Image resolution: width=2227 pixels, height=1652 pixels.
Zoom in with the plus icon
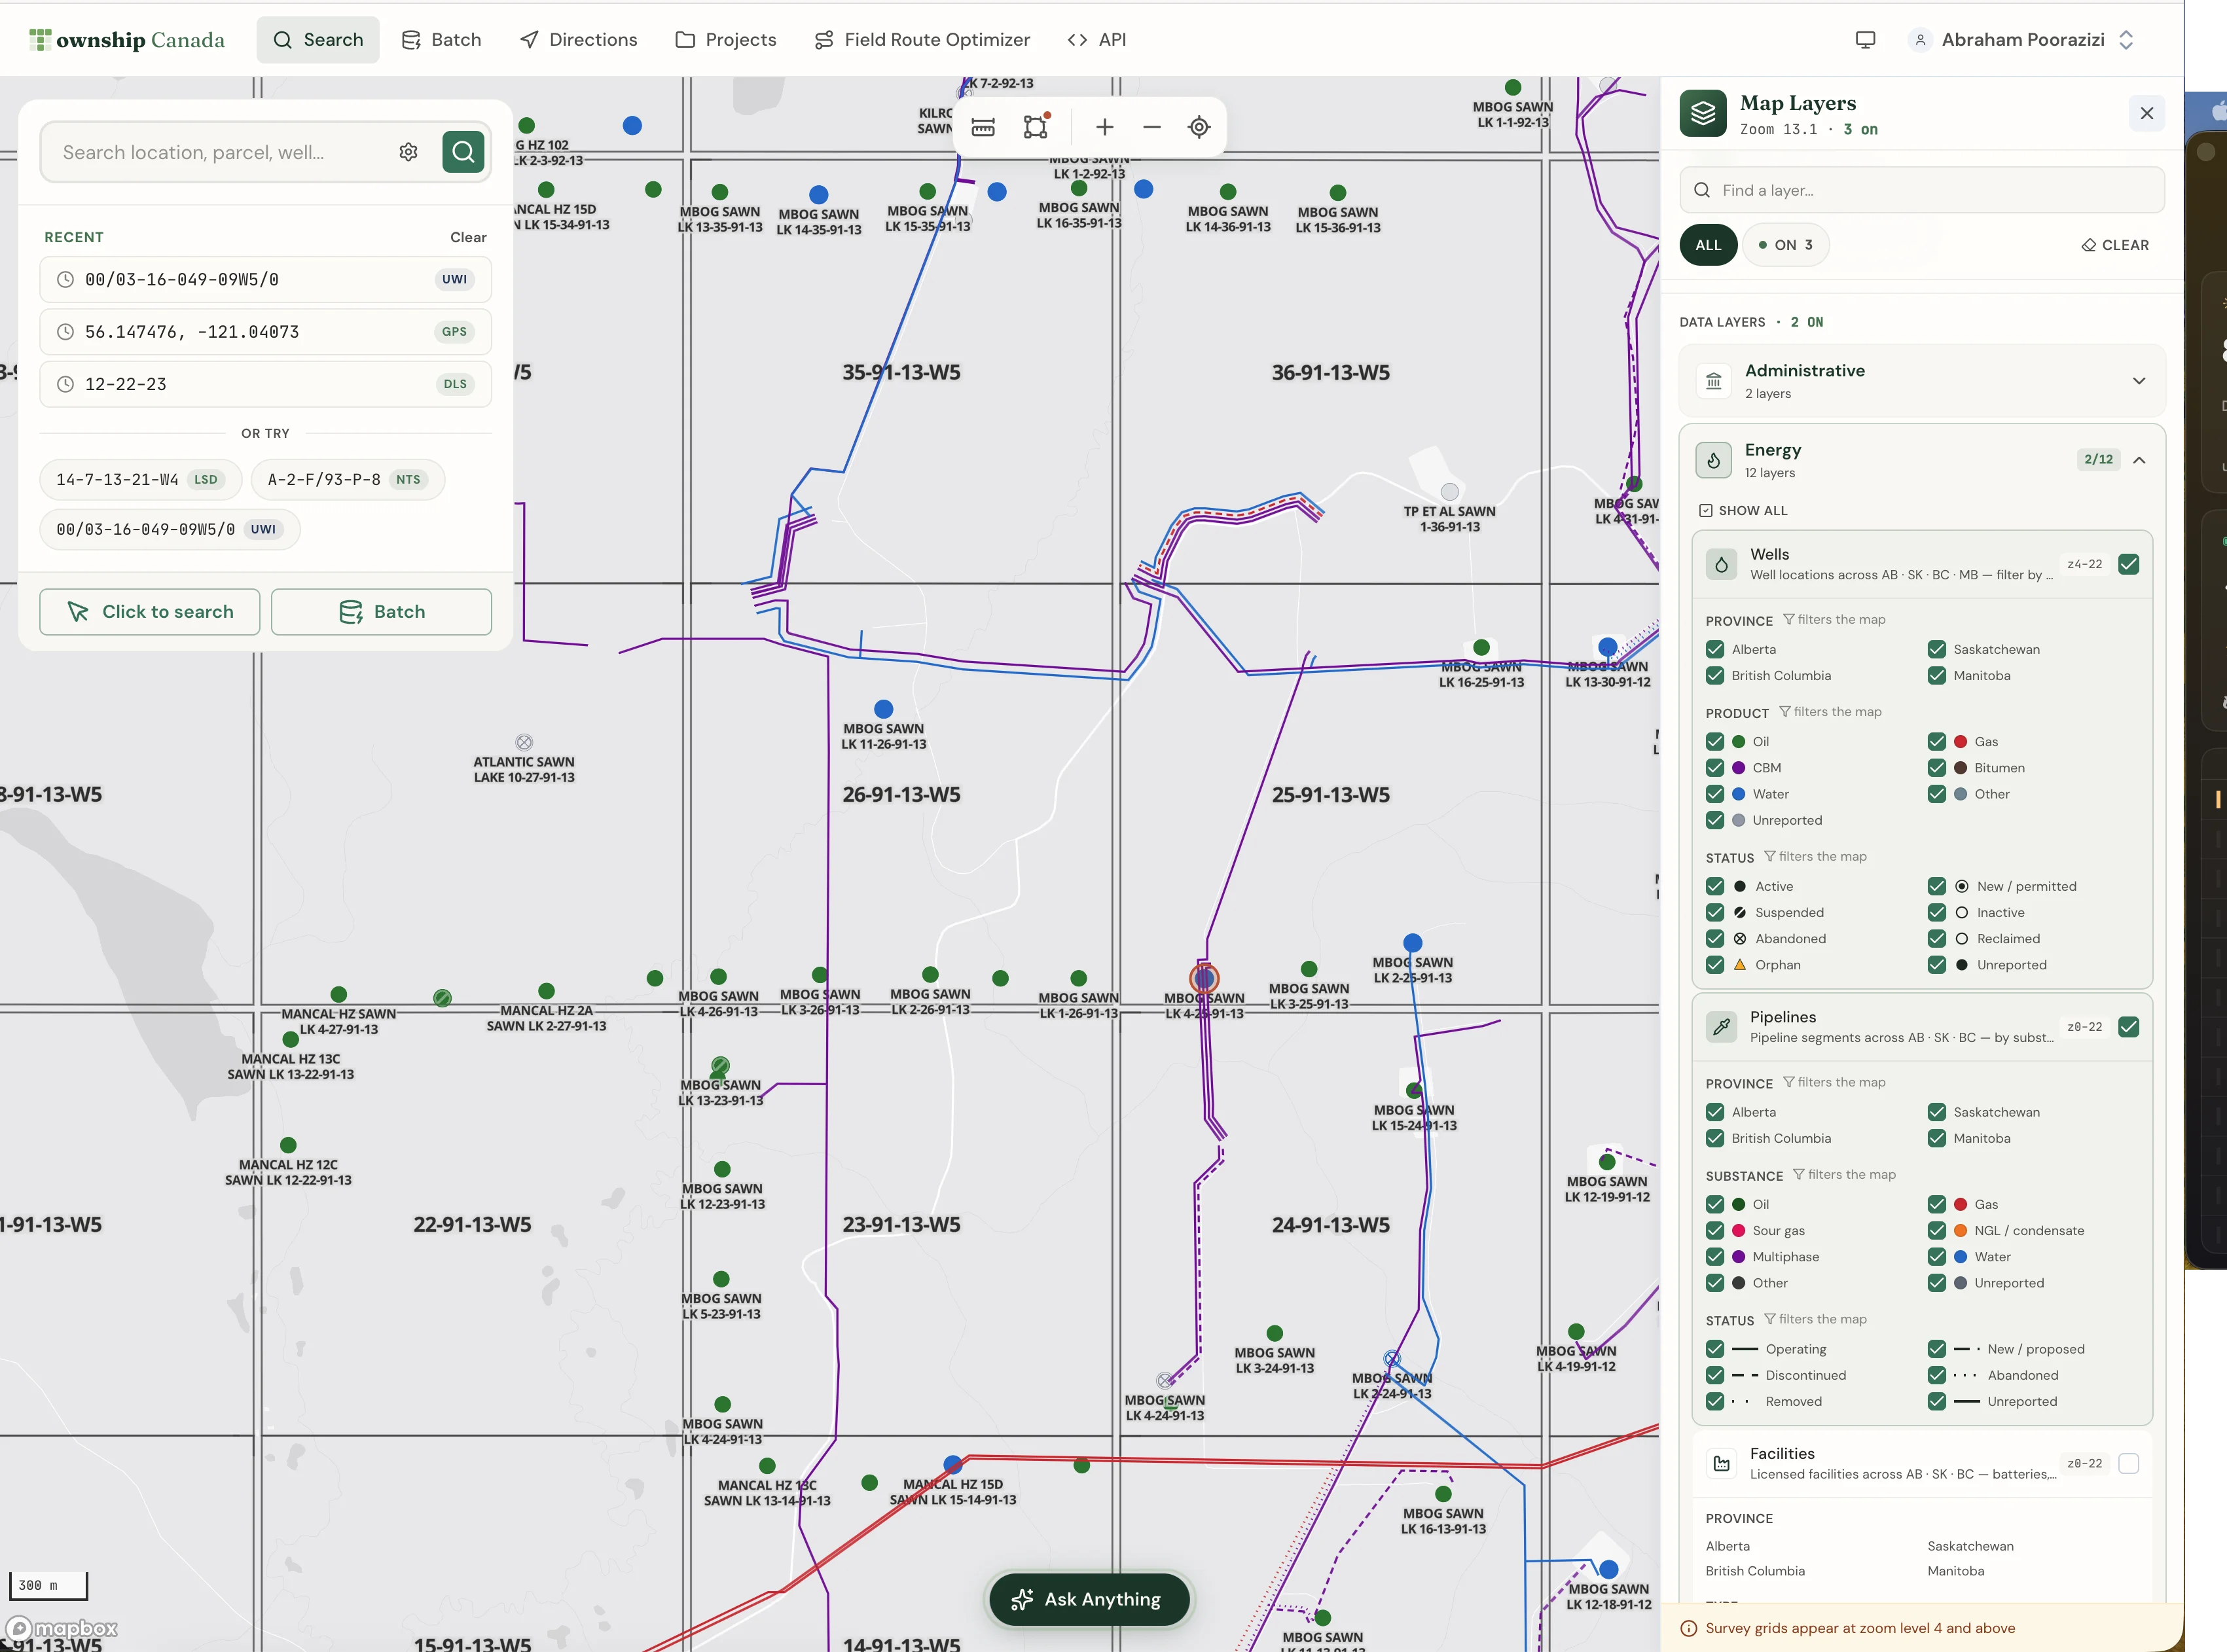(1104, 127)
